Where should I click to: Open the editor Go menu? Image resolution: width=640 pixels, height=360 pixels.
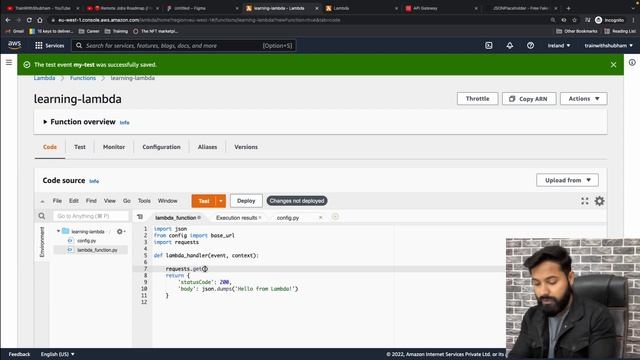[x=127, y=201]
